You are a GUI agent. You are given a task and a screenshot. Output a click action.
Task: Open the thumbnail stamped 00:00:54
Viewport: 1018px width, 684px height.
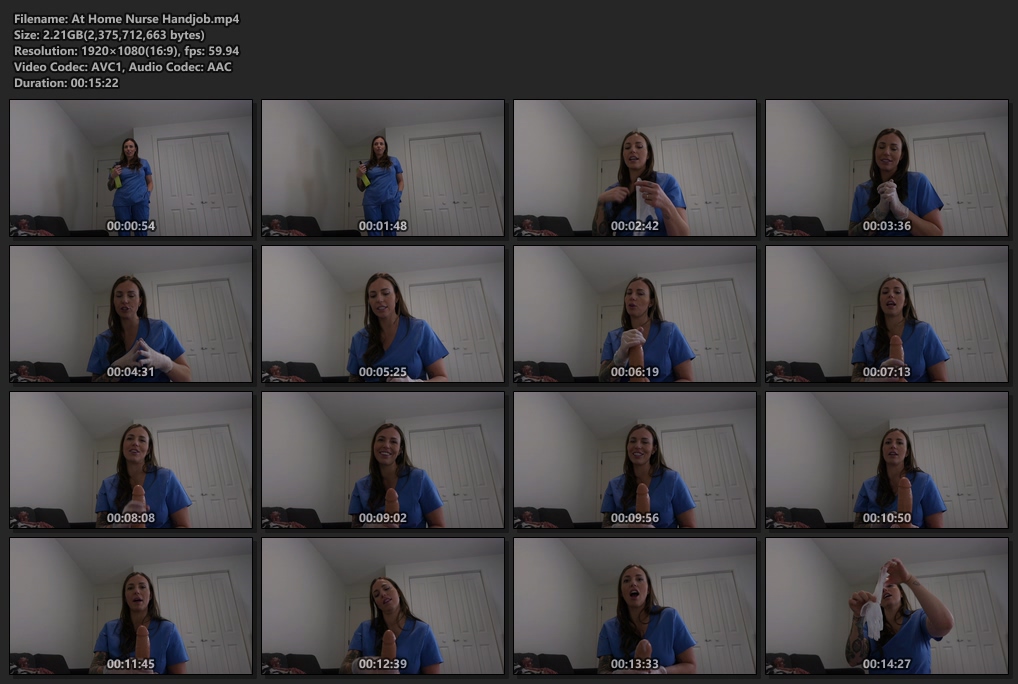(131, 168)
